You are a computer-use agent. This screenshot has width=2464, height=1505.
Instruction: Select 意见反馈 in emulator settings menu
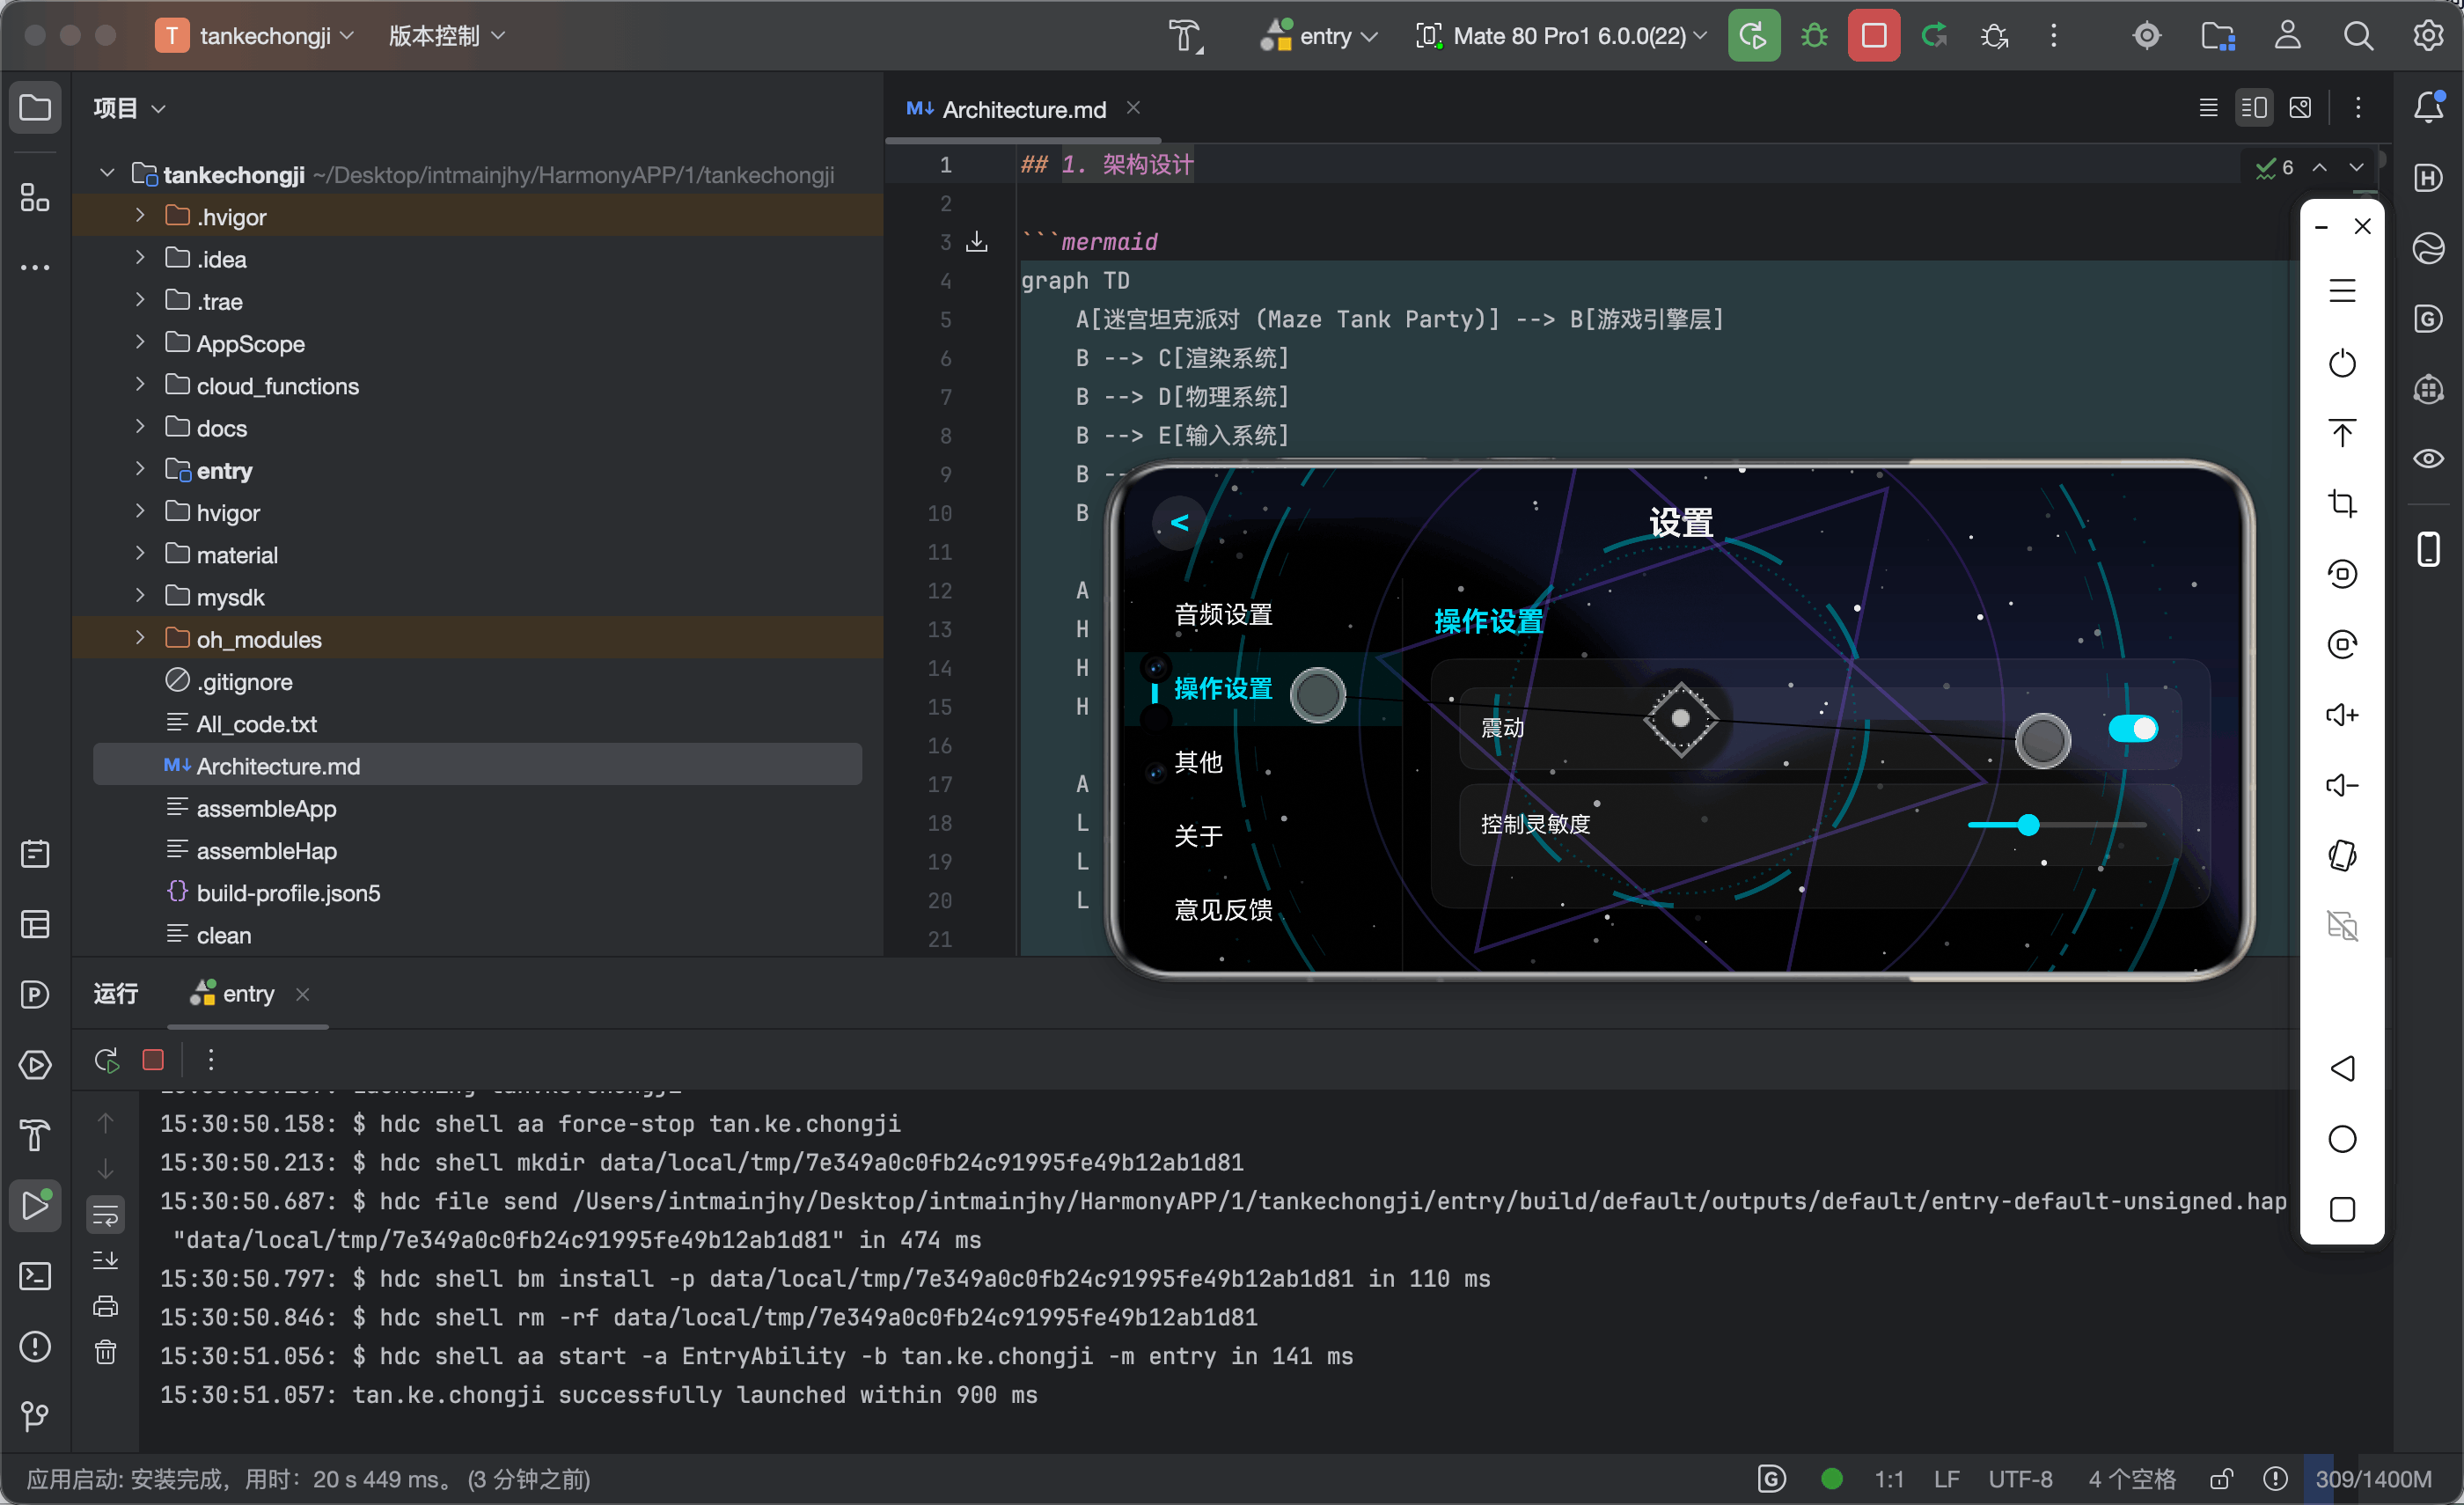(x=1222, y=909)
